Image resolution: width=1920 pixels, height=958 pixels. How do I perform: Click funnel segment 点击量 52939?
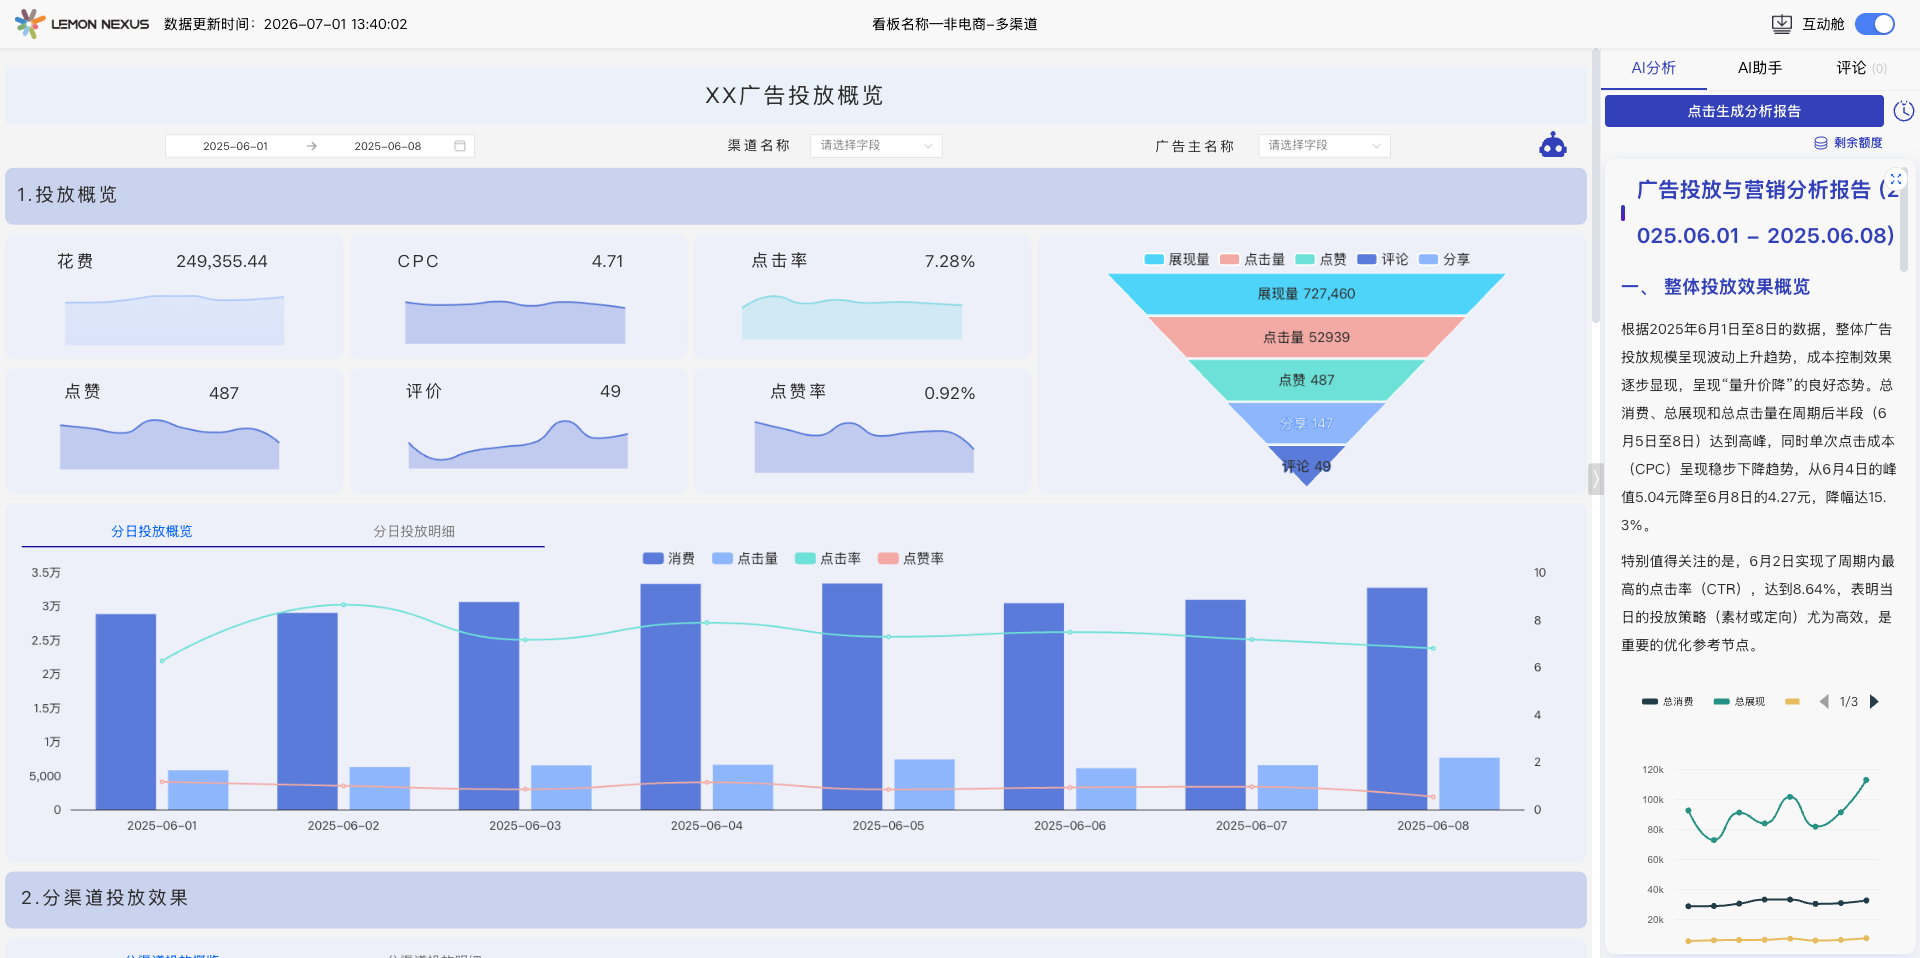pos(1306,337)
